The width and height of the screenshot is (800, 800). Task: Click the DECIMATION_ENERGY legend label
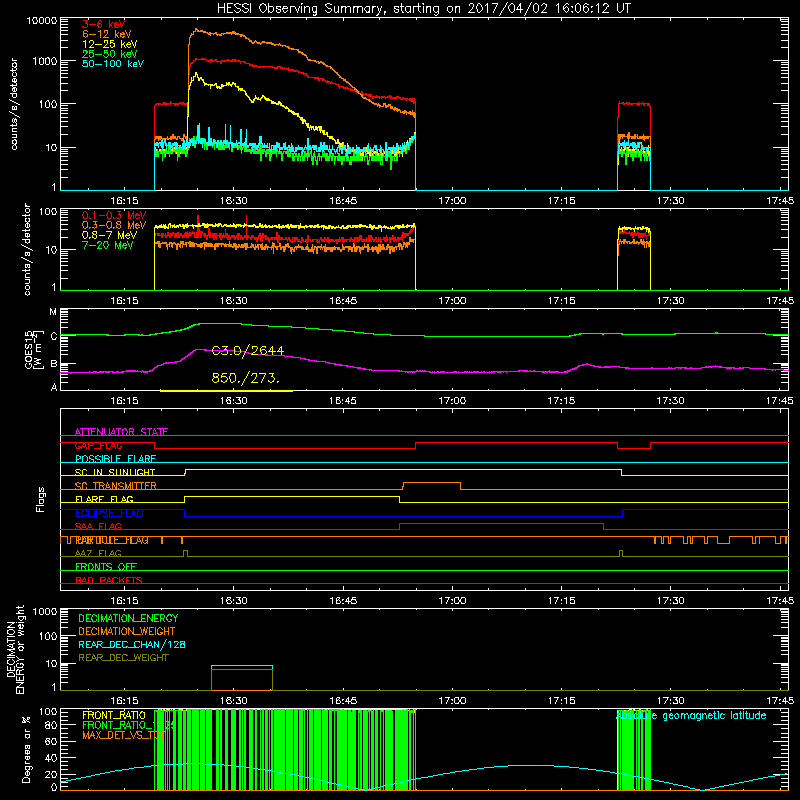tap(128, 618)
